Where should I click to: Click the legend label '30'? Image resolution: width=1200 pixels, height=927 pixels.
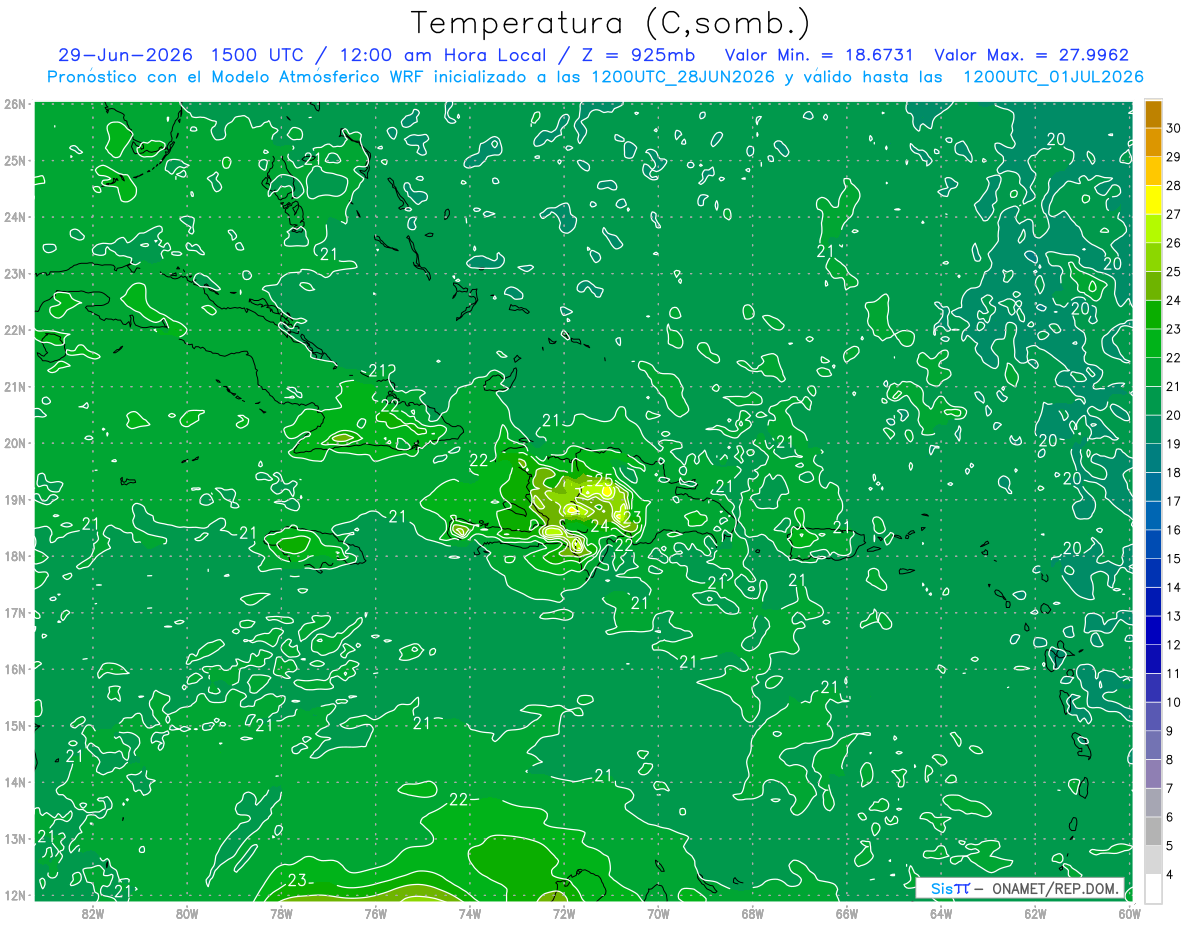coord(1174,128)
